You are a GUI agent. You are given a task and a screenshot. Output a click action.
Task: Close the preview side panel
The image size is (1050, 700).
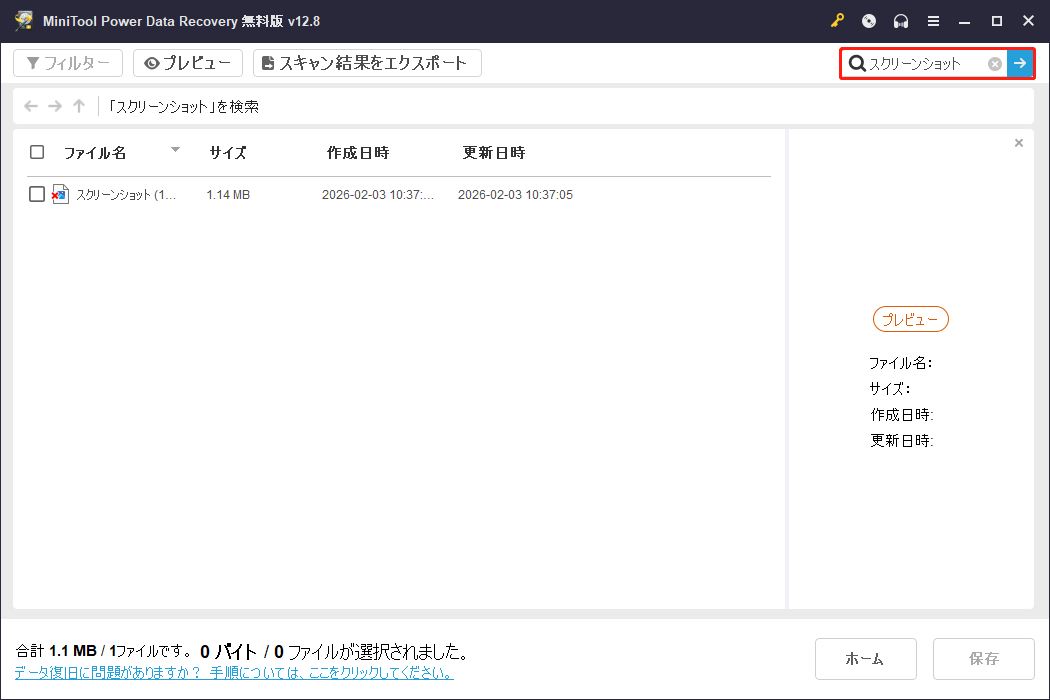coord(1019,143)
